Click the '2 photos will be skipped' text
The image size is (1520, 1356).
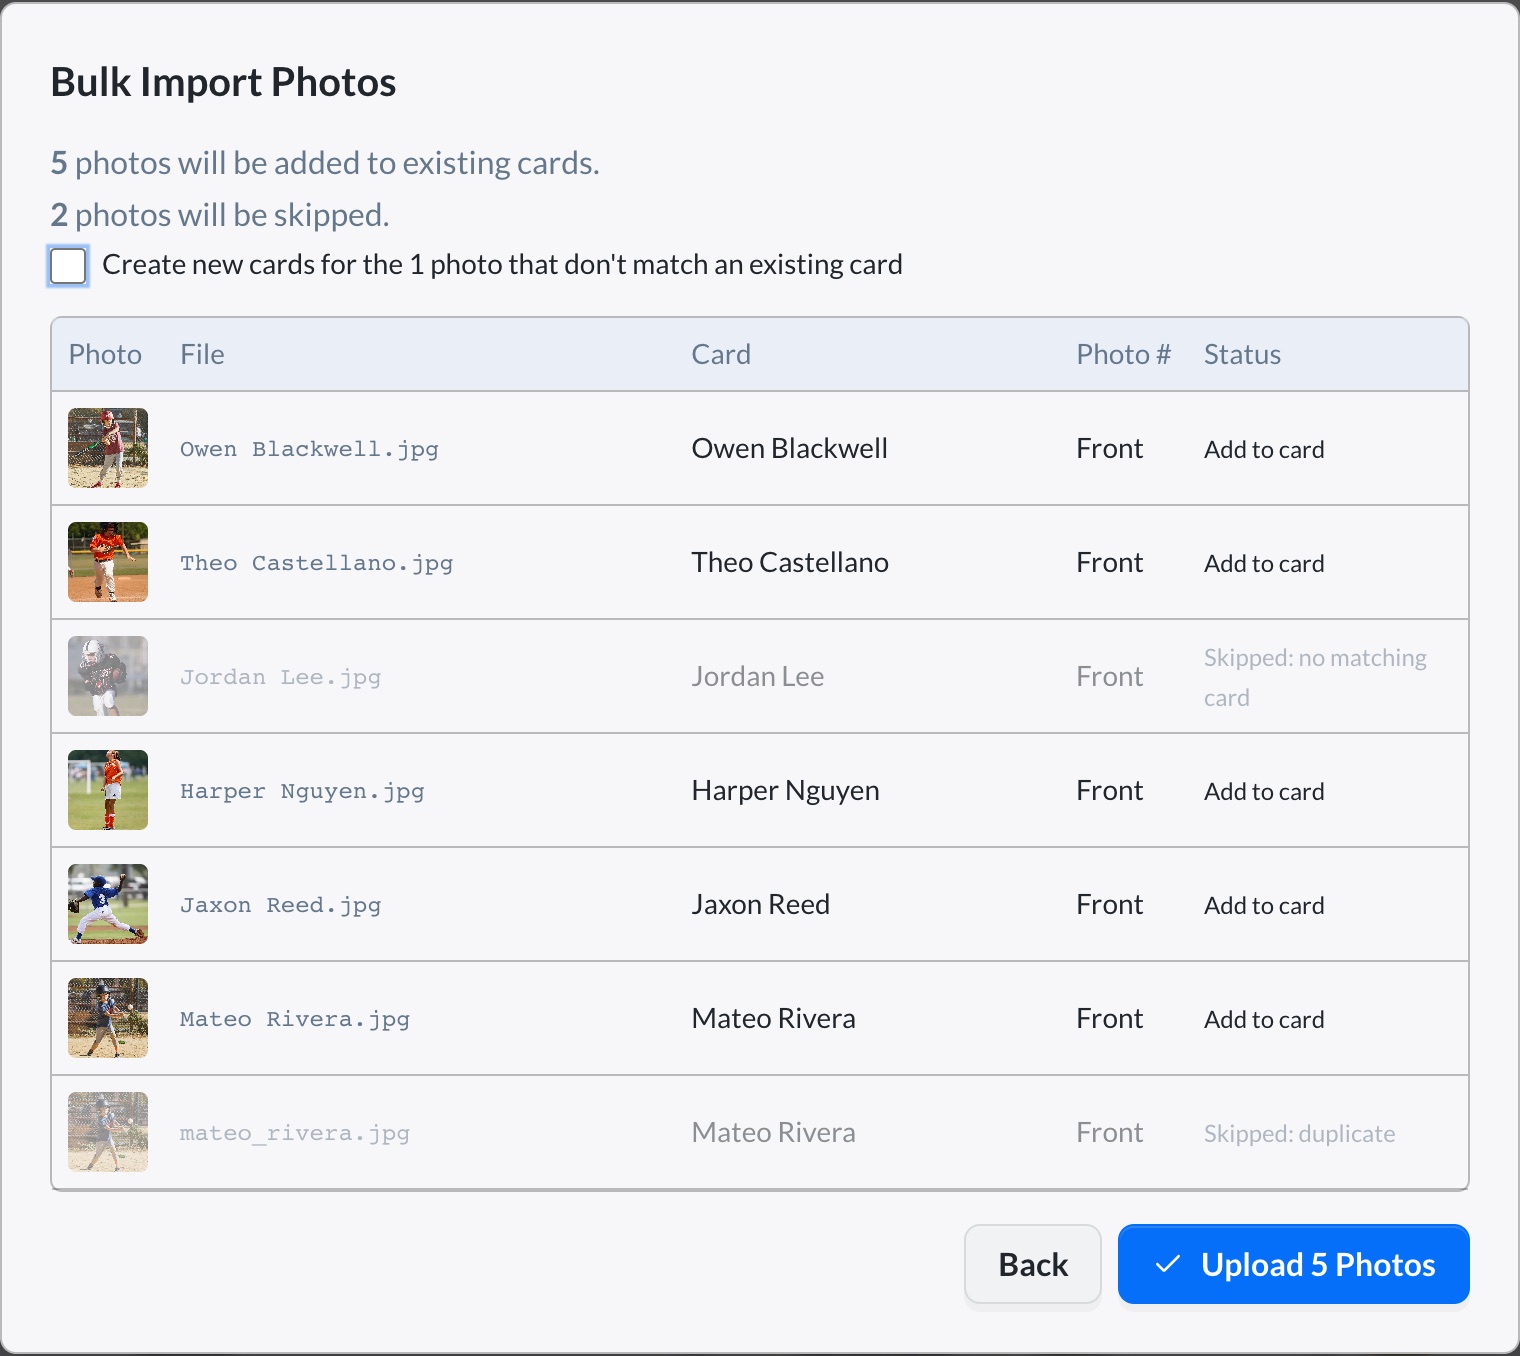220,215
